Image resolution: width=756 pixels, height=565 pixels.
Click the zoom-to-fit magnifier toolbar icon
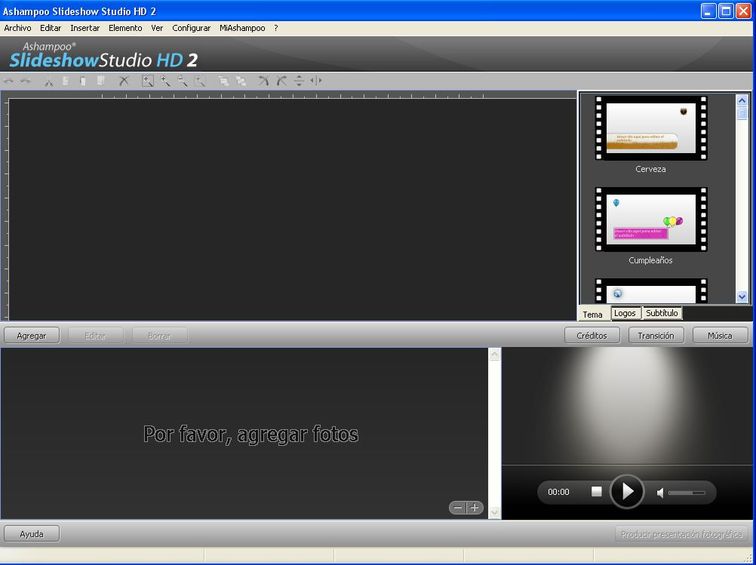pos(148,81)
